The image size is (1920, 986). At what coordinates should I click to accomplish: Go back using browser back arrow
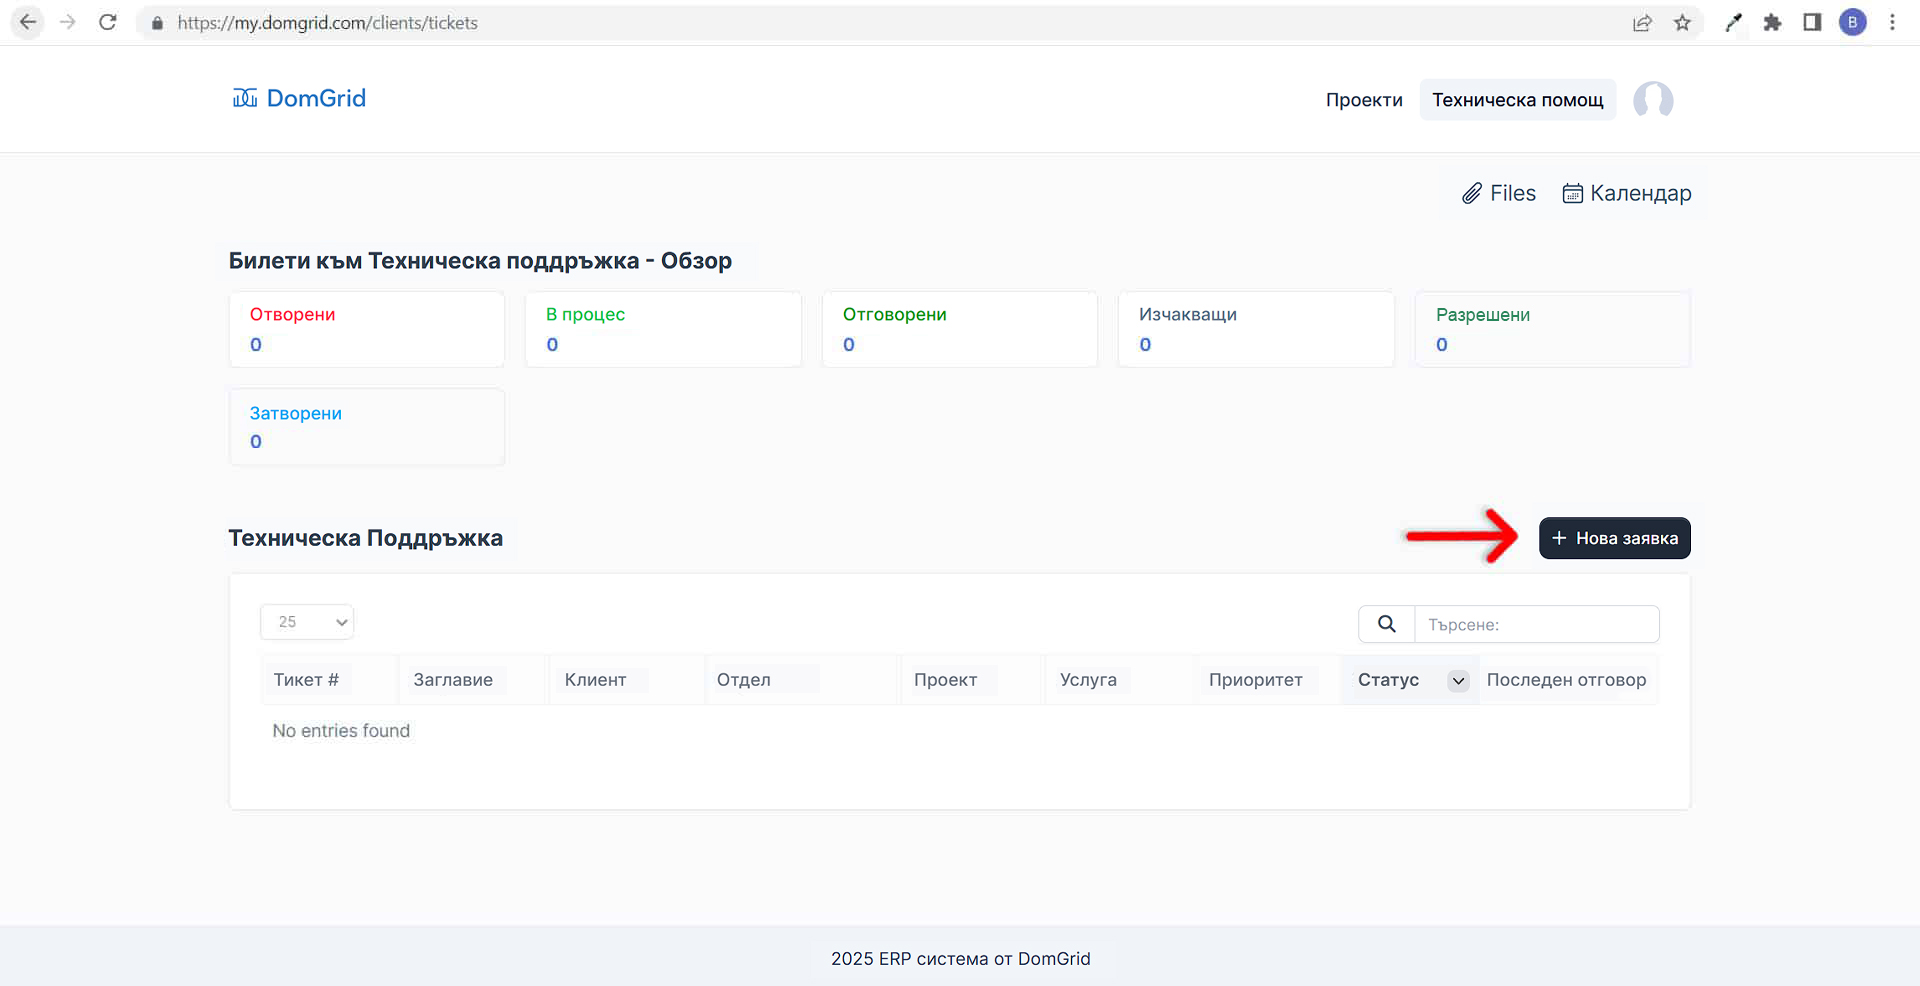click(x=28, y=22)
